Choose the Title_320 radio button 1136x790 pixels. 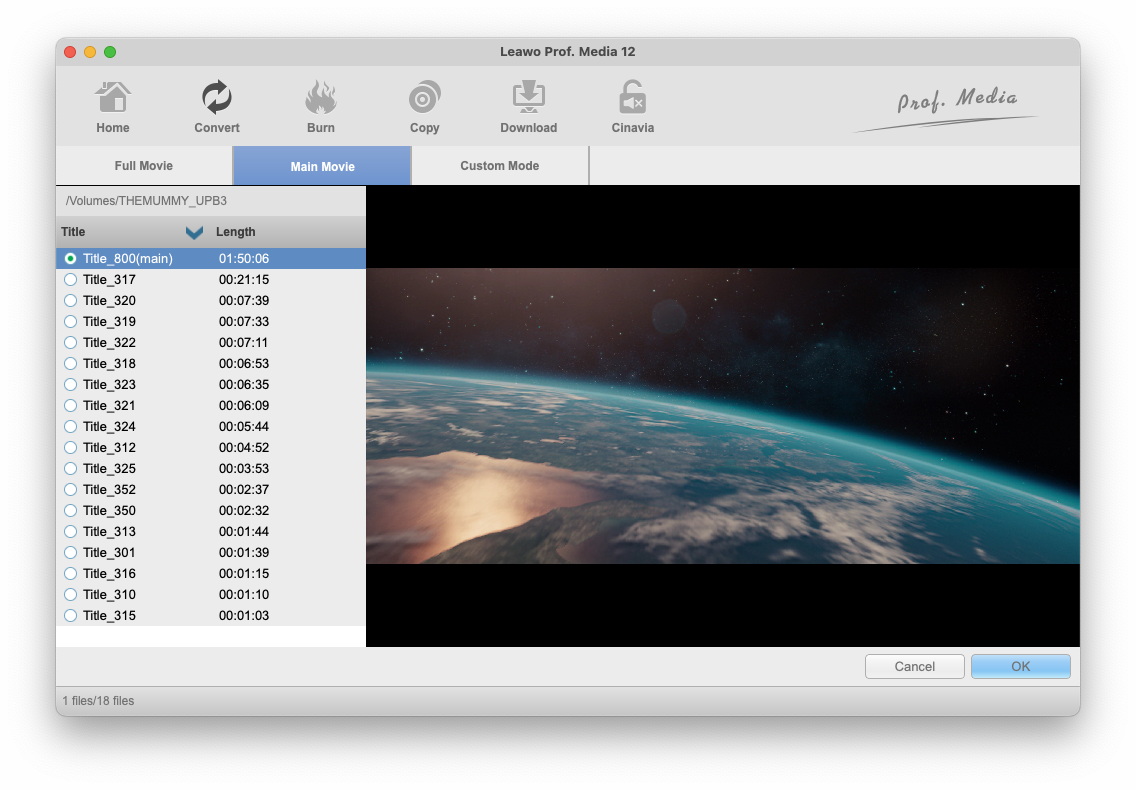coord(71,301)
